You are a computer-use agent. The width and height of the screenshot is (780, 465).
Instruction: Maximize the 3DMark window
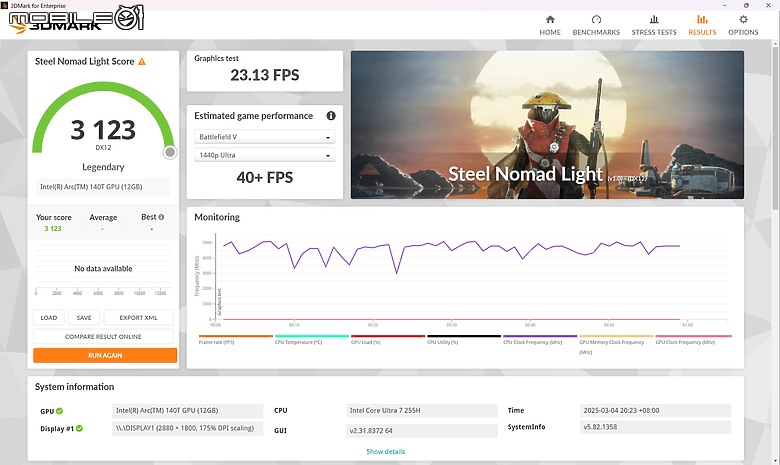point(746,5)
